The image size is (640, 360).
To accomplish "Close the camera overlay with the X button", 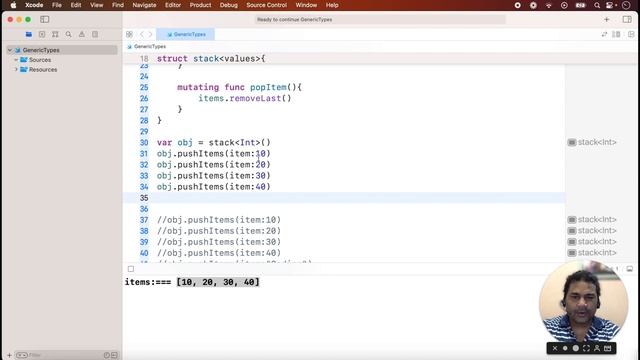I will 555,348.
